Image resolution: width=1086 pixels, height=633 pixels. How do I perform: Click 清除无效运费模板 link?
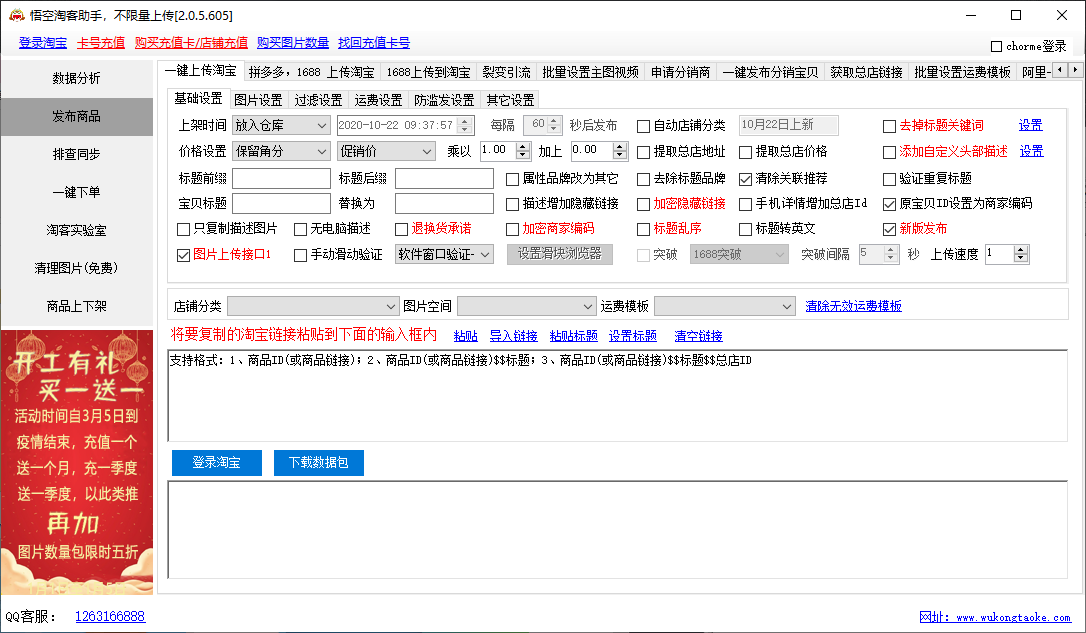pos(853,306)
